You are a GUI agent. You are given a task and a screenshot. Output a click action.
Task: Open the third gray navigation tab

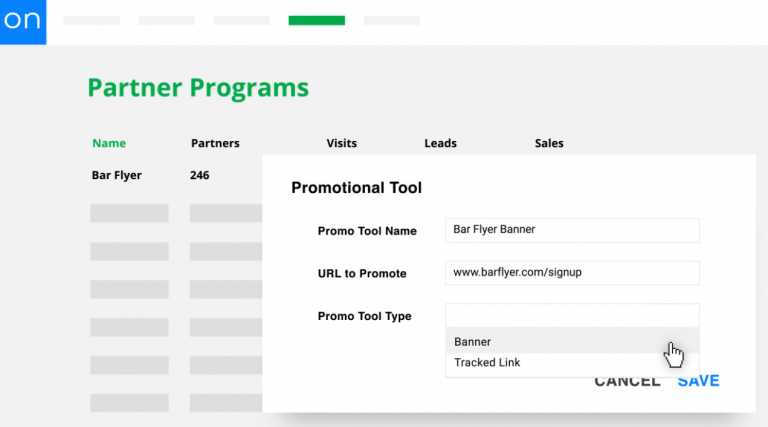(x=241, y=20)
